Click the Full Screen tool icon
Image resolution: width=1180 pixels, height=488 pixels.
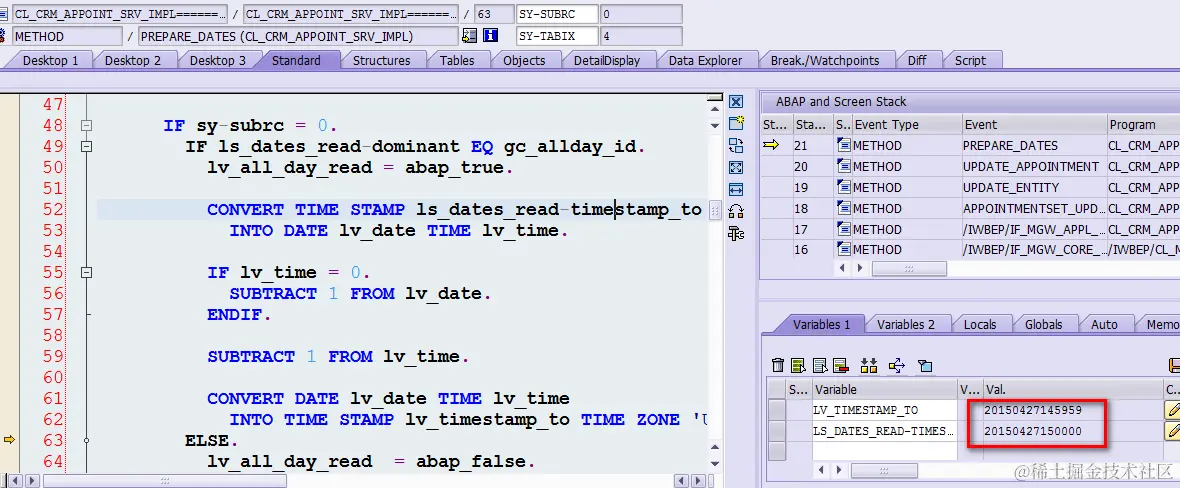tap(736, 168)
